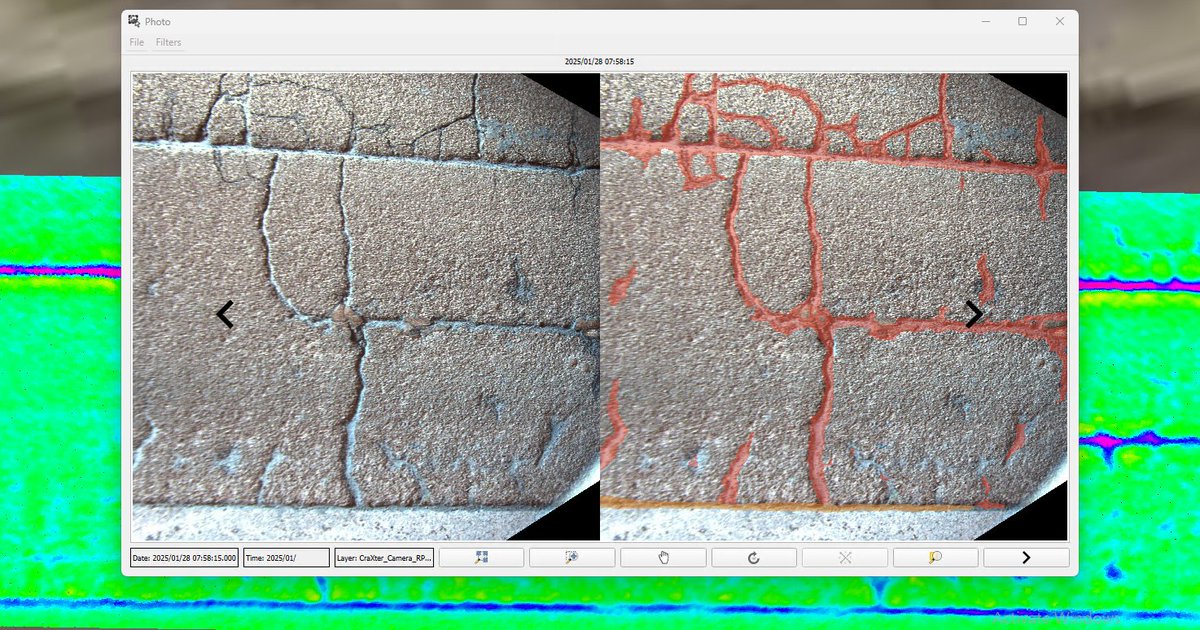Click the next photo arrow button
The width and height of the screenshot is (1200, 630).
click(x=1026, y=557)
